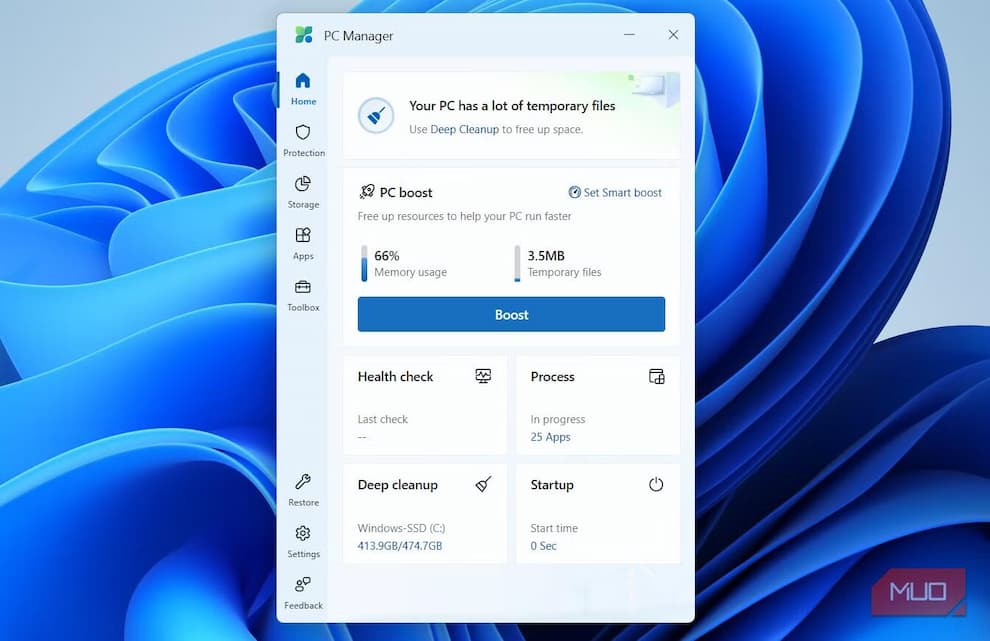Click the Deep cleanup broom icon
This screenshot has height=641, width=990.
click(x=483, y=485)
